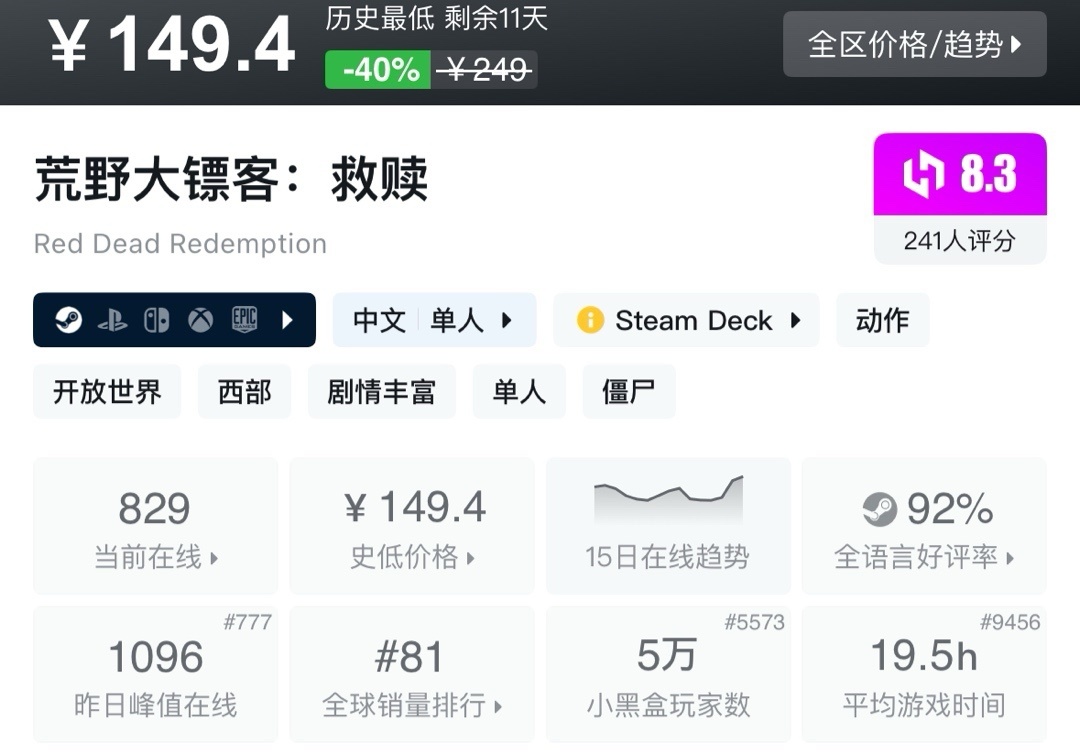Open 全区价格/趋势 regional price trends
1080x754 pixels.
click(914, 44)
